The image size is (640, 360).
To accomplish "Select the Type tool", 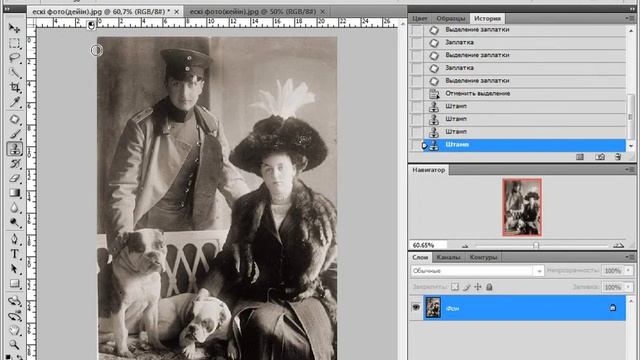I will (14, 254).
